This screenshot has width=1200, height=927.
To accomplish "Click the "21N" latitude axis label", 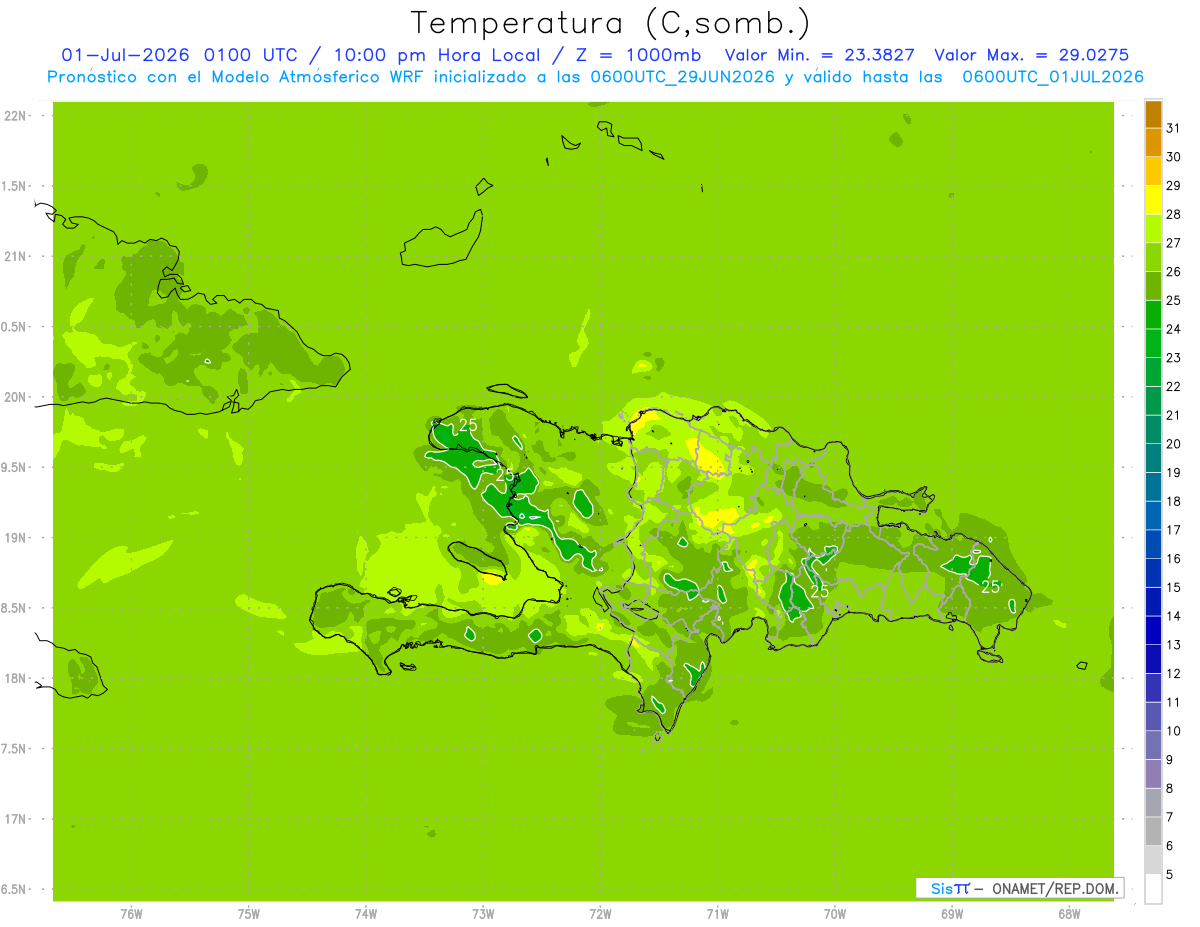I will click(x=16, y=256).
